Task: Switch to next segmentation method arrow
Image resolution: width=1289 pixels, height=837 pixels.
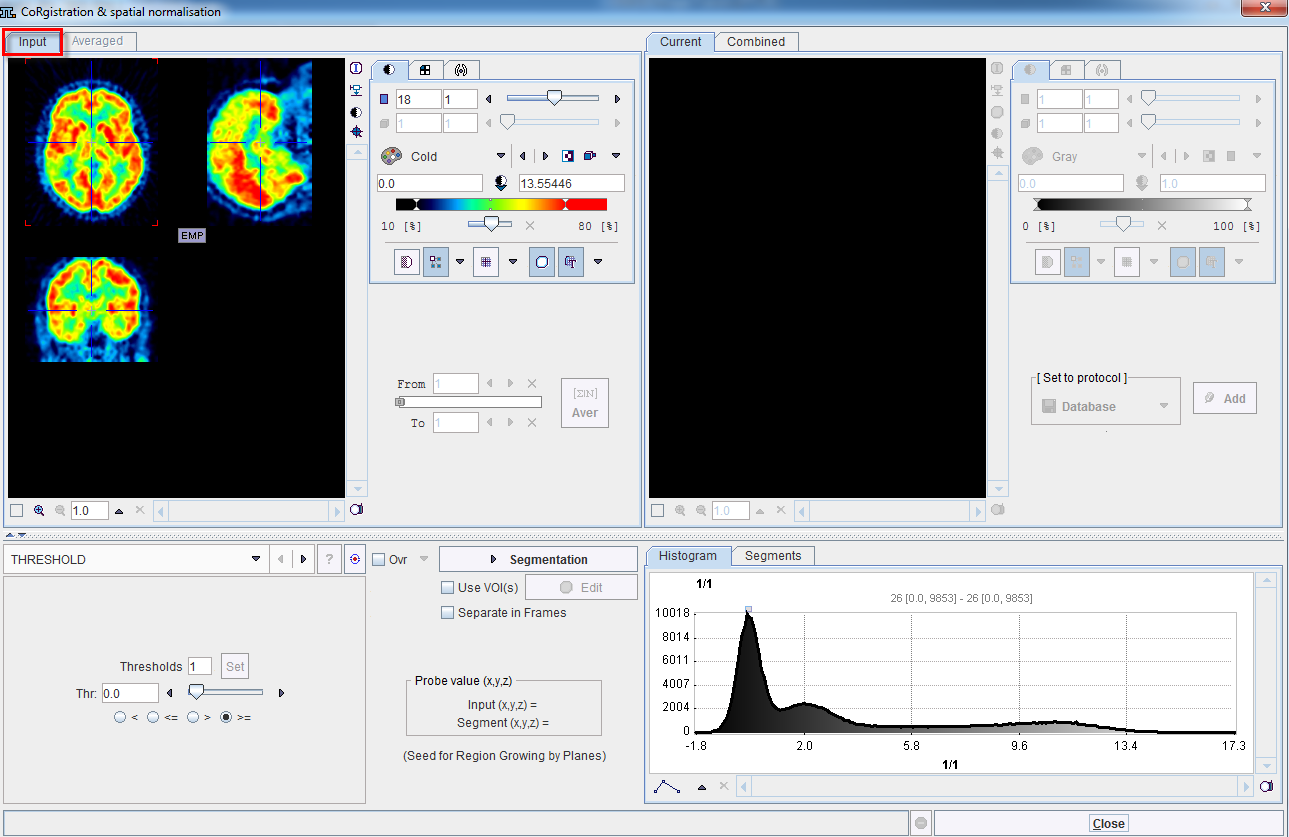Action: click(x=304, y=560)
